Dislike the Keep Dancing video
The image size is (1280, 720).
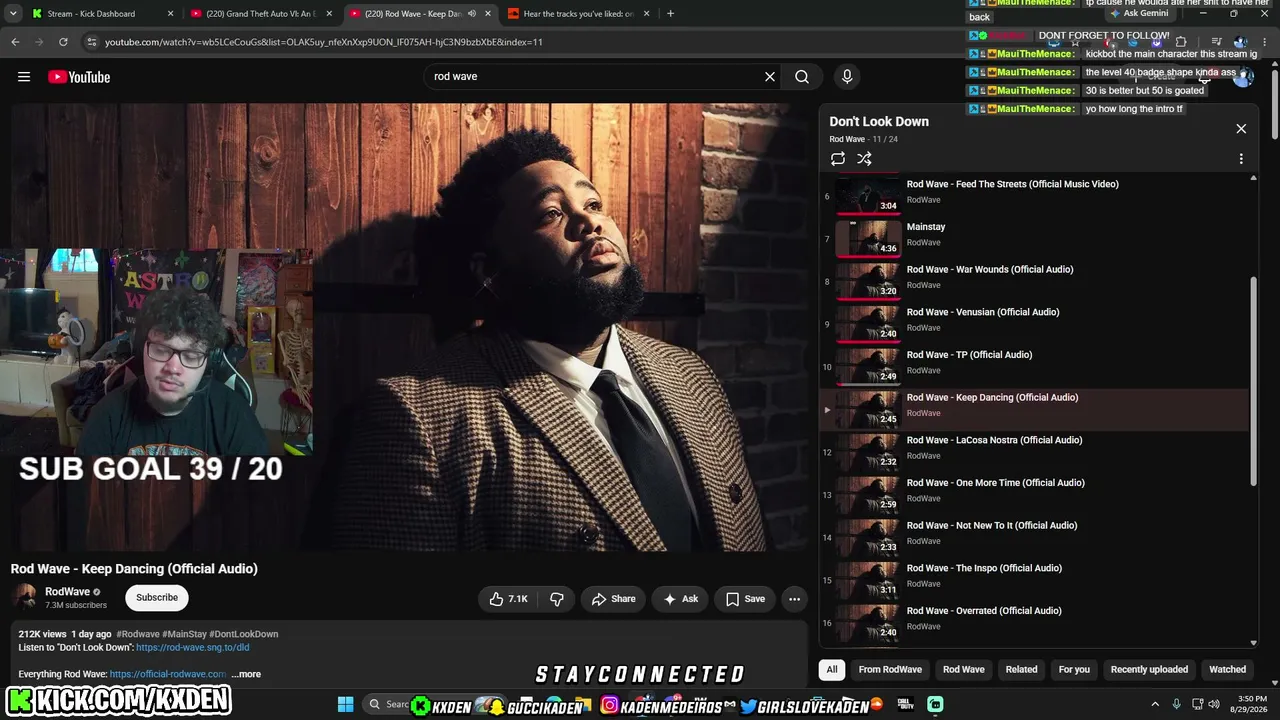pyautogui.click(x=557, y=599)
